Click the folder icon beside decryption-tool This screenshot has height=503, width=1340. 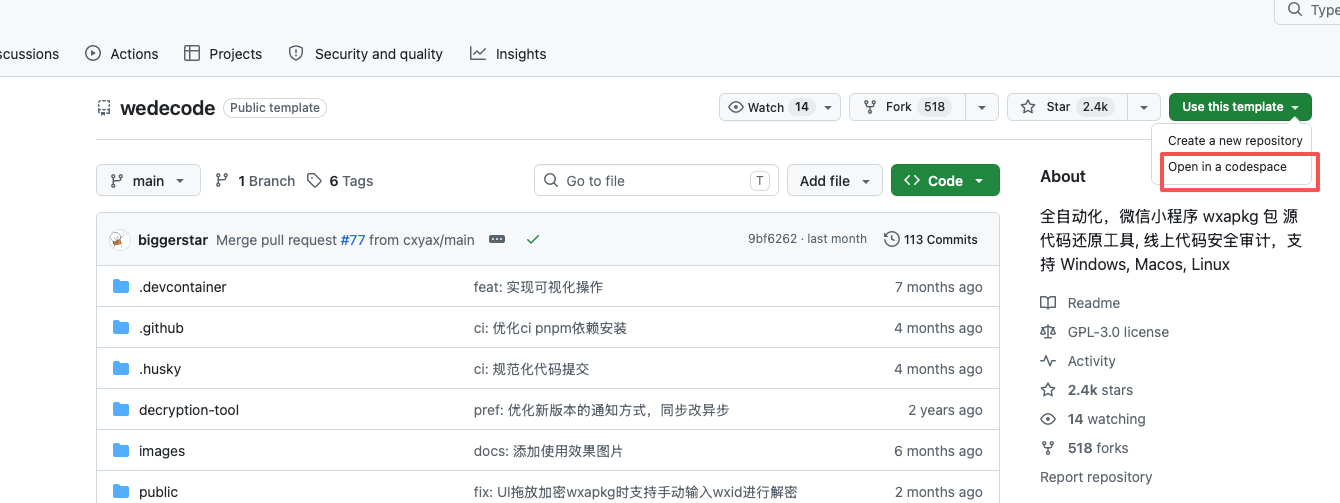(121, 410)
